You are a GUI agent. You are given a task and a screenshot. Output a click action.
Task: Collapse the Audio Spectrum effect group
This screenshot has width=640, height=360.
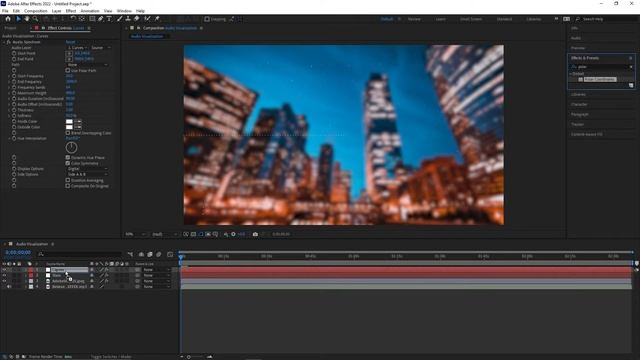[4, 42]
